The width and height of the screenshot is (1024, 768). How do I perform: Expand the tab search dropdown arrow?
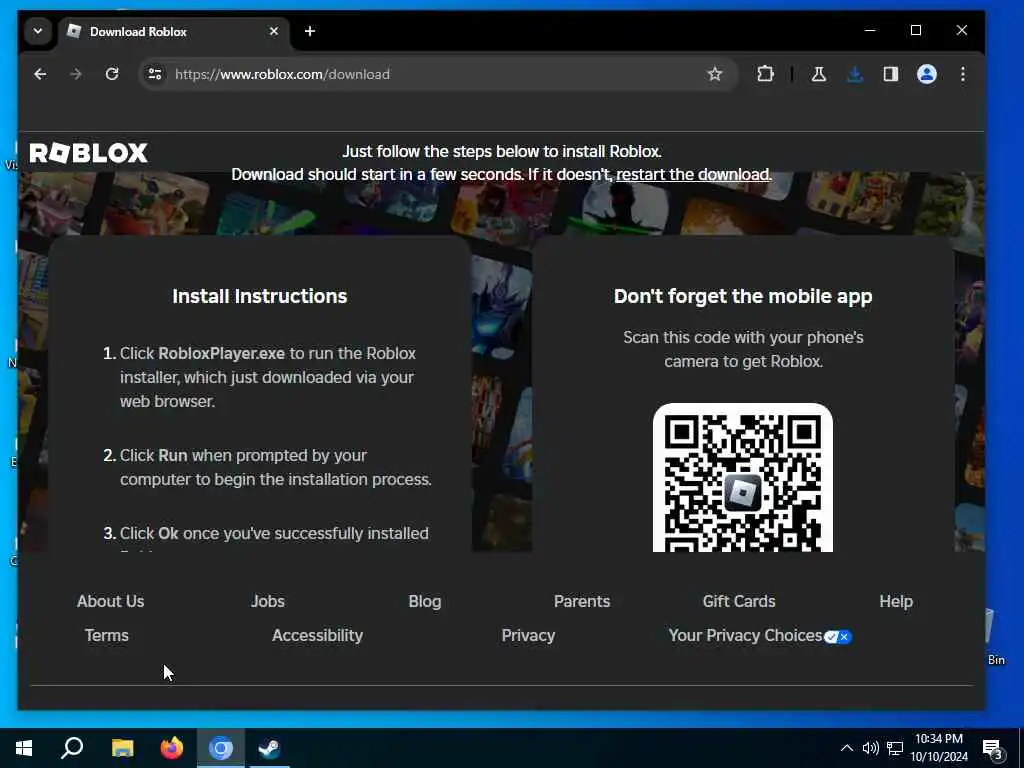pos(38,31)
